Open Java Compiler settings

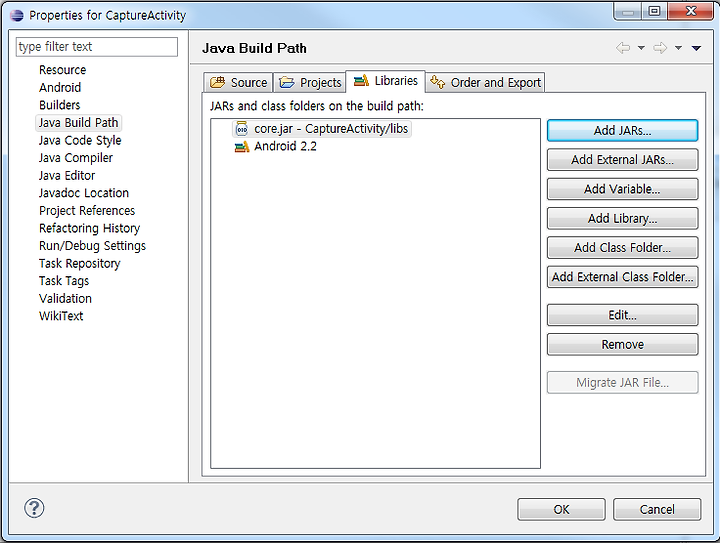[x=76, y=158]
